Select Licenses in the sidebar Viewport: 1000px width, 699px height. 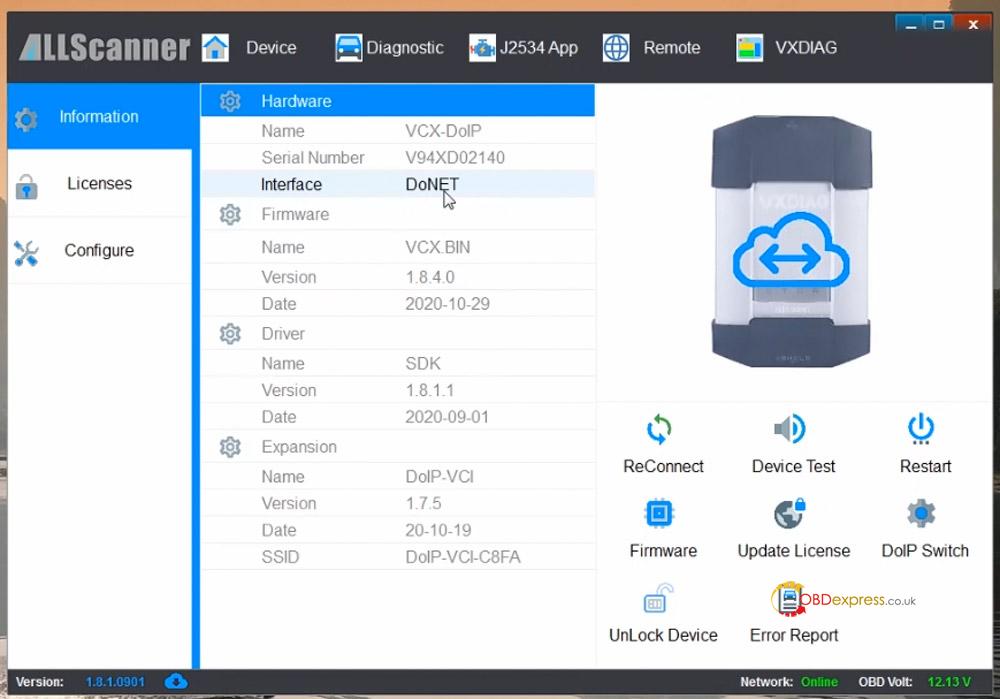tap(99, 184)
